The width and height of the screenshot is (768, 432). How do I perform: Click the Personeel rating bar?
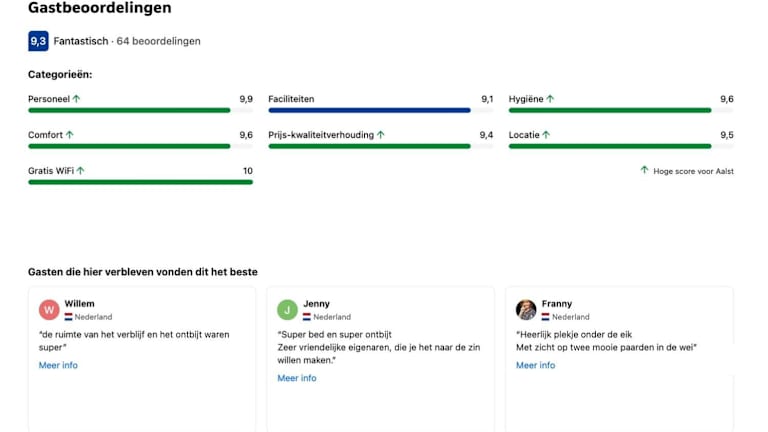click(x=129, y=110)
